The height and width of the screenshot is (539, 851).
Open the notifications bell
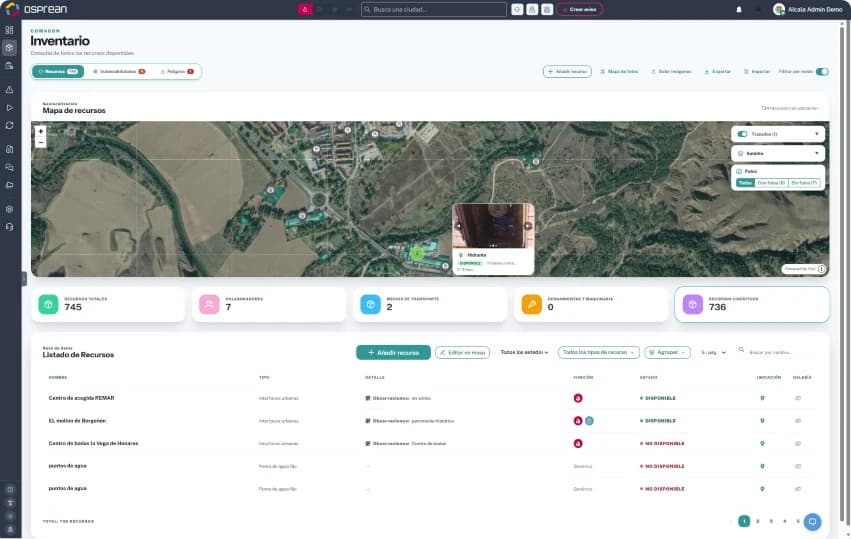[739, 9]
